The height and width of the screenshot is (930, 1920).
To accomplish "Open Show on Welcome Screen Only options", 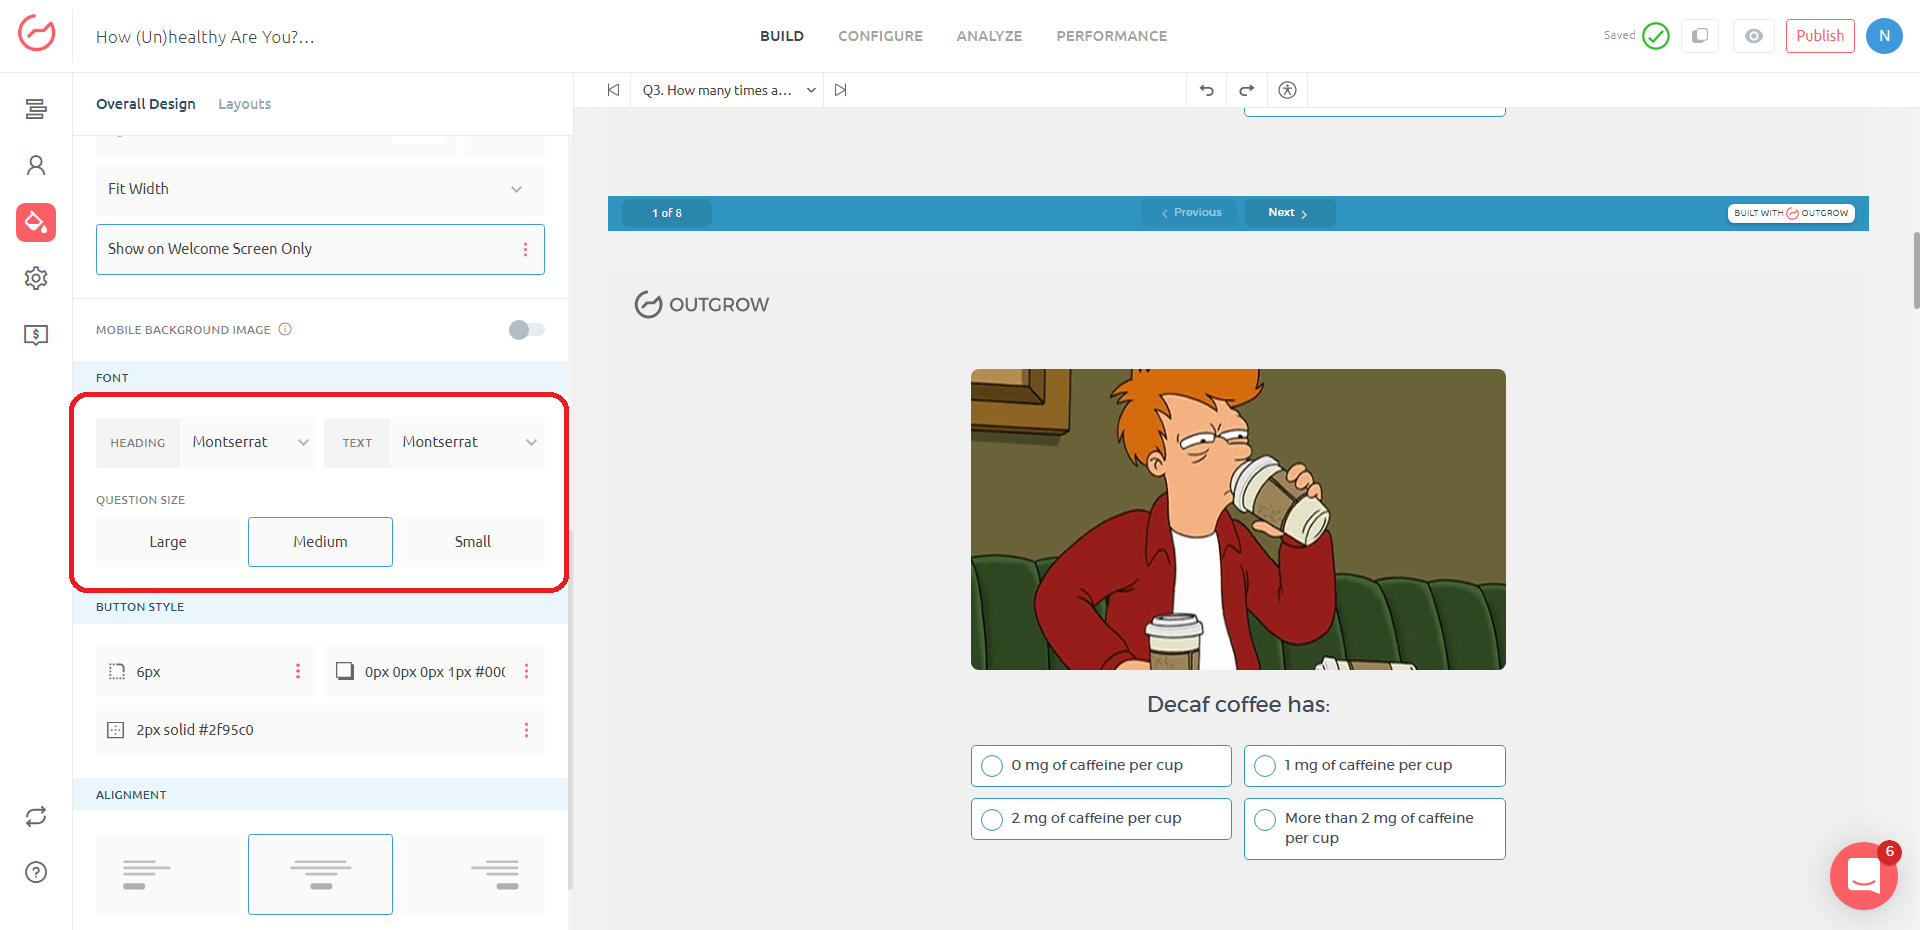I will [x=525, y=249].
